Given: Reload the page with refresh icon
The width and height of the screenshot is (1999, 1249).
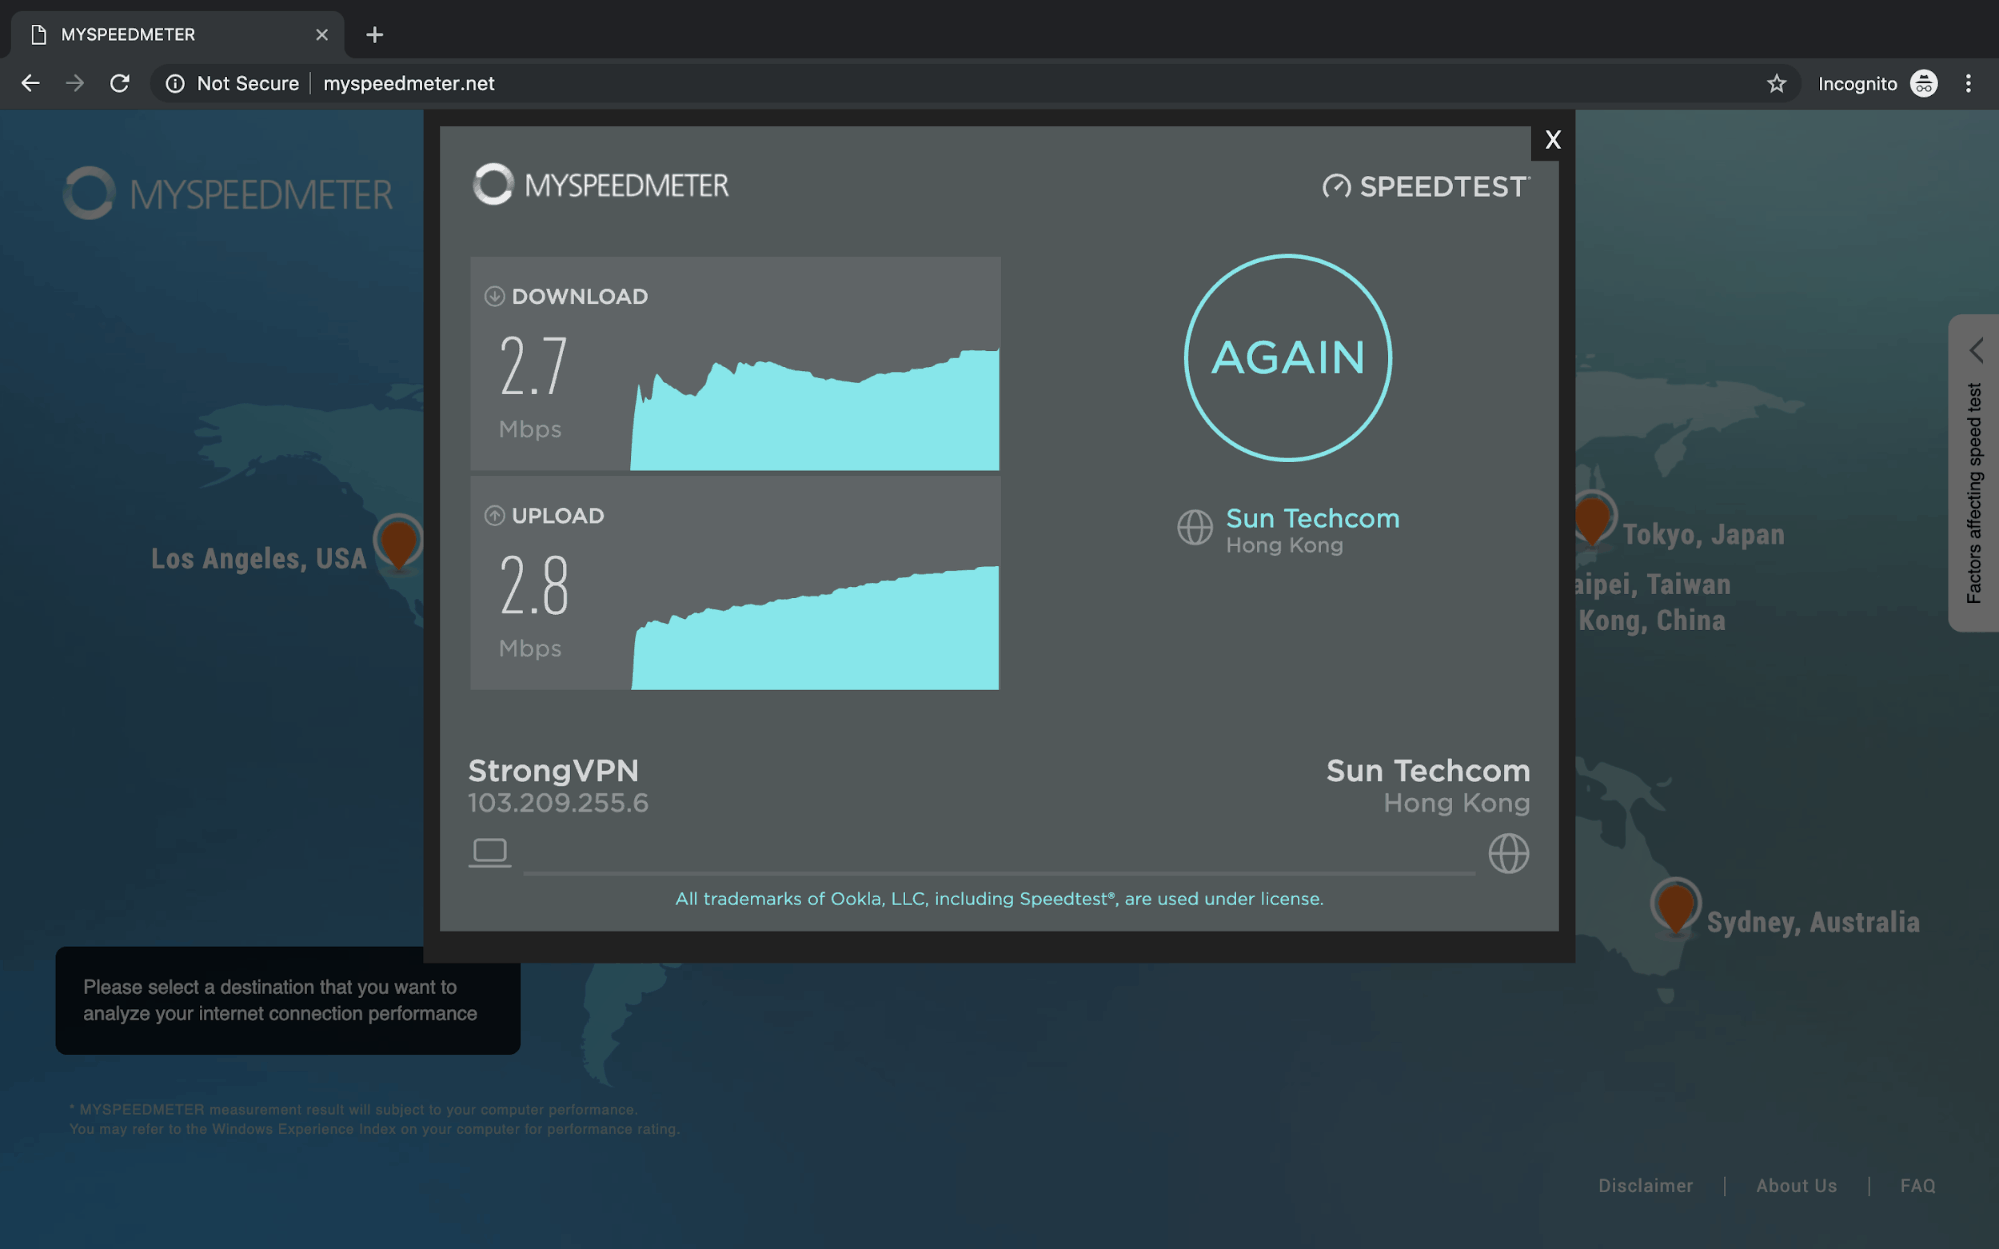Looking at the screenshot, I should tap(120, 84).
